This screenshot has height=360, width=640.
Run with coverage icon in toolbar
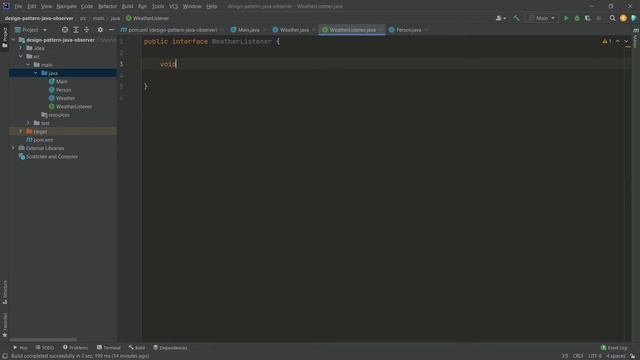click(588, 18)
